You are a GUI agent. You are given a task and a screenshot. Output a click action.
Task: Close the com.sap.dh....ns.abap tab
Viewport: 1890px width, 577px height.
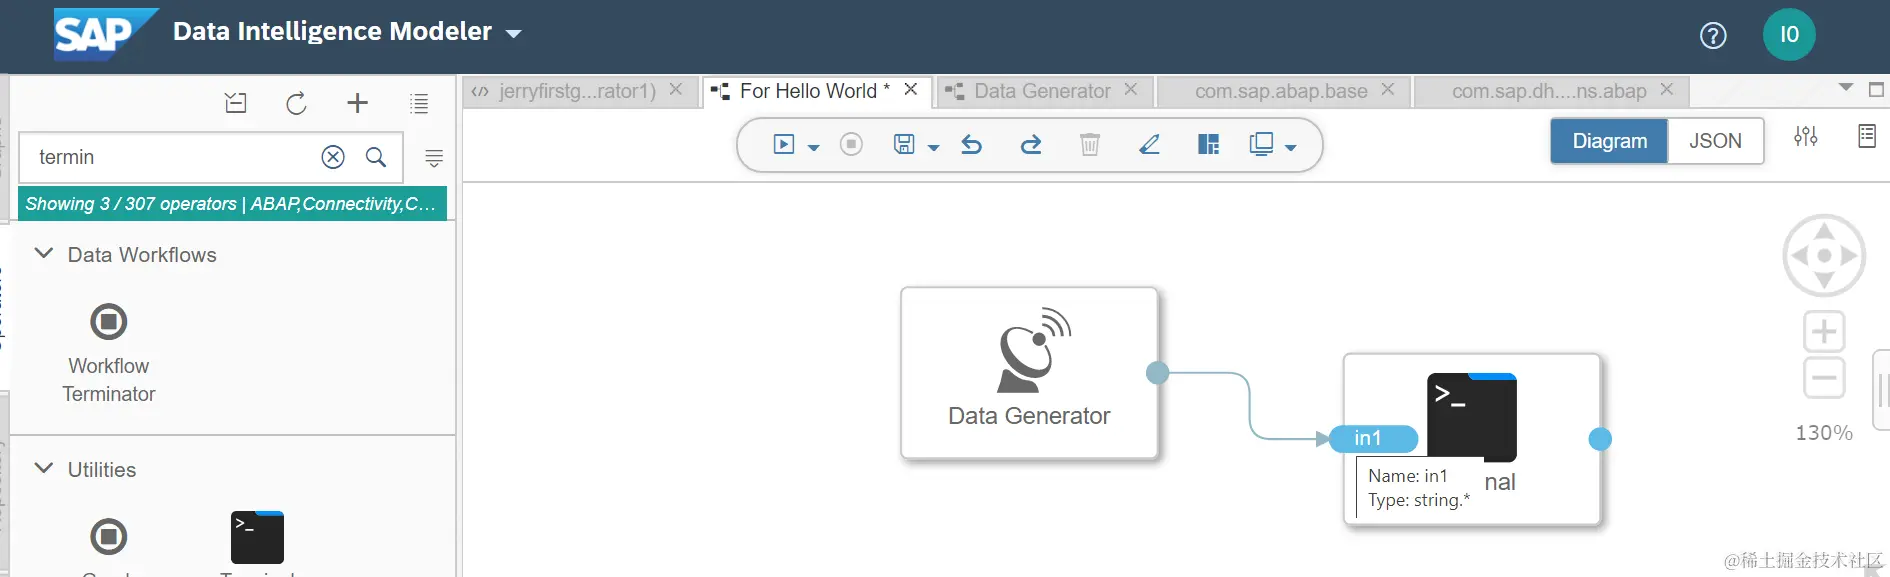pos(1667,89)
